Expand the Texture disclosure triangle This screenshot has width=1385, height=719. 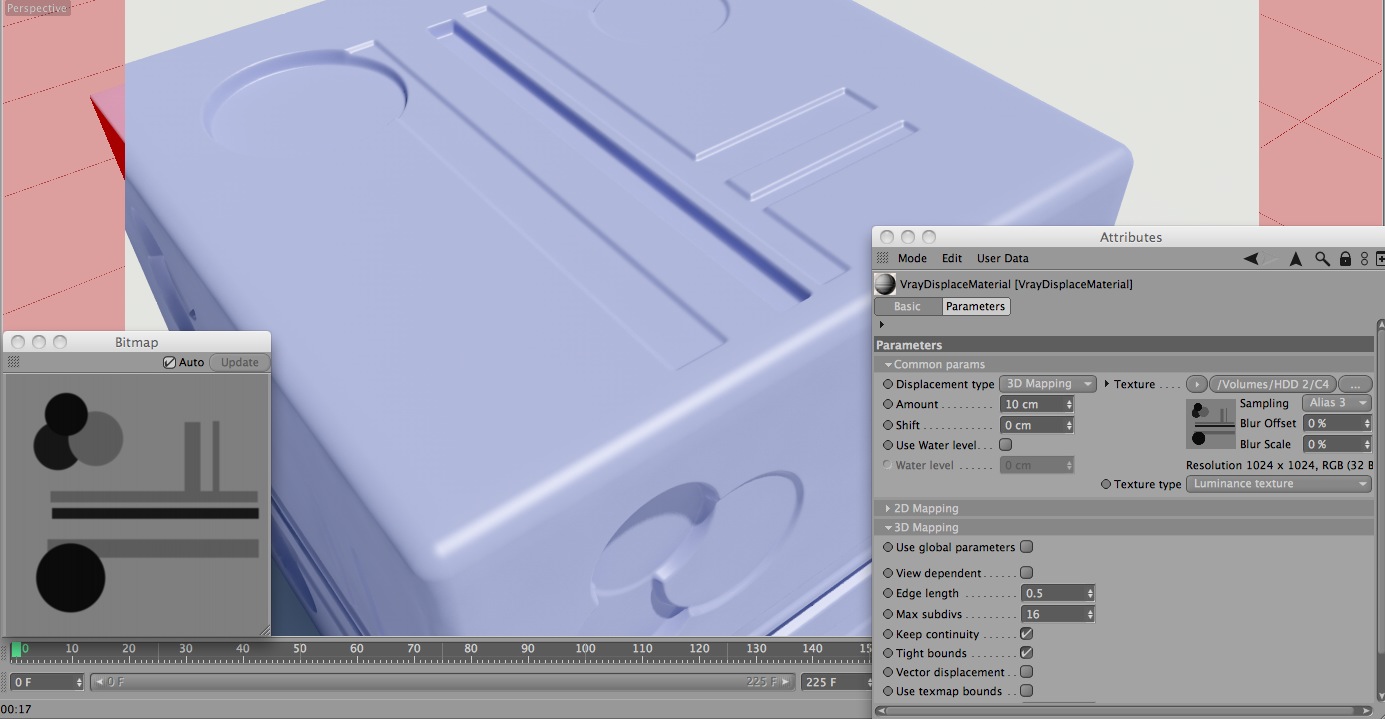[1107, 384]
